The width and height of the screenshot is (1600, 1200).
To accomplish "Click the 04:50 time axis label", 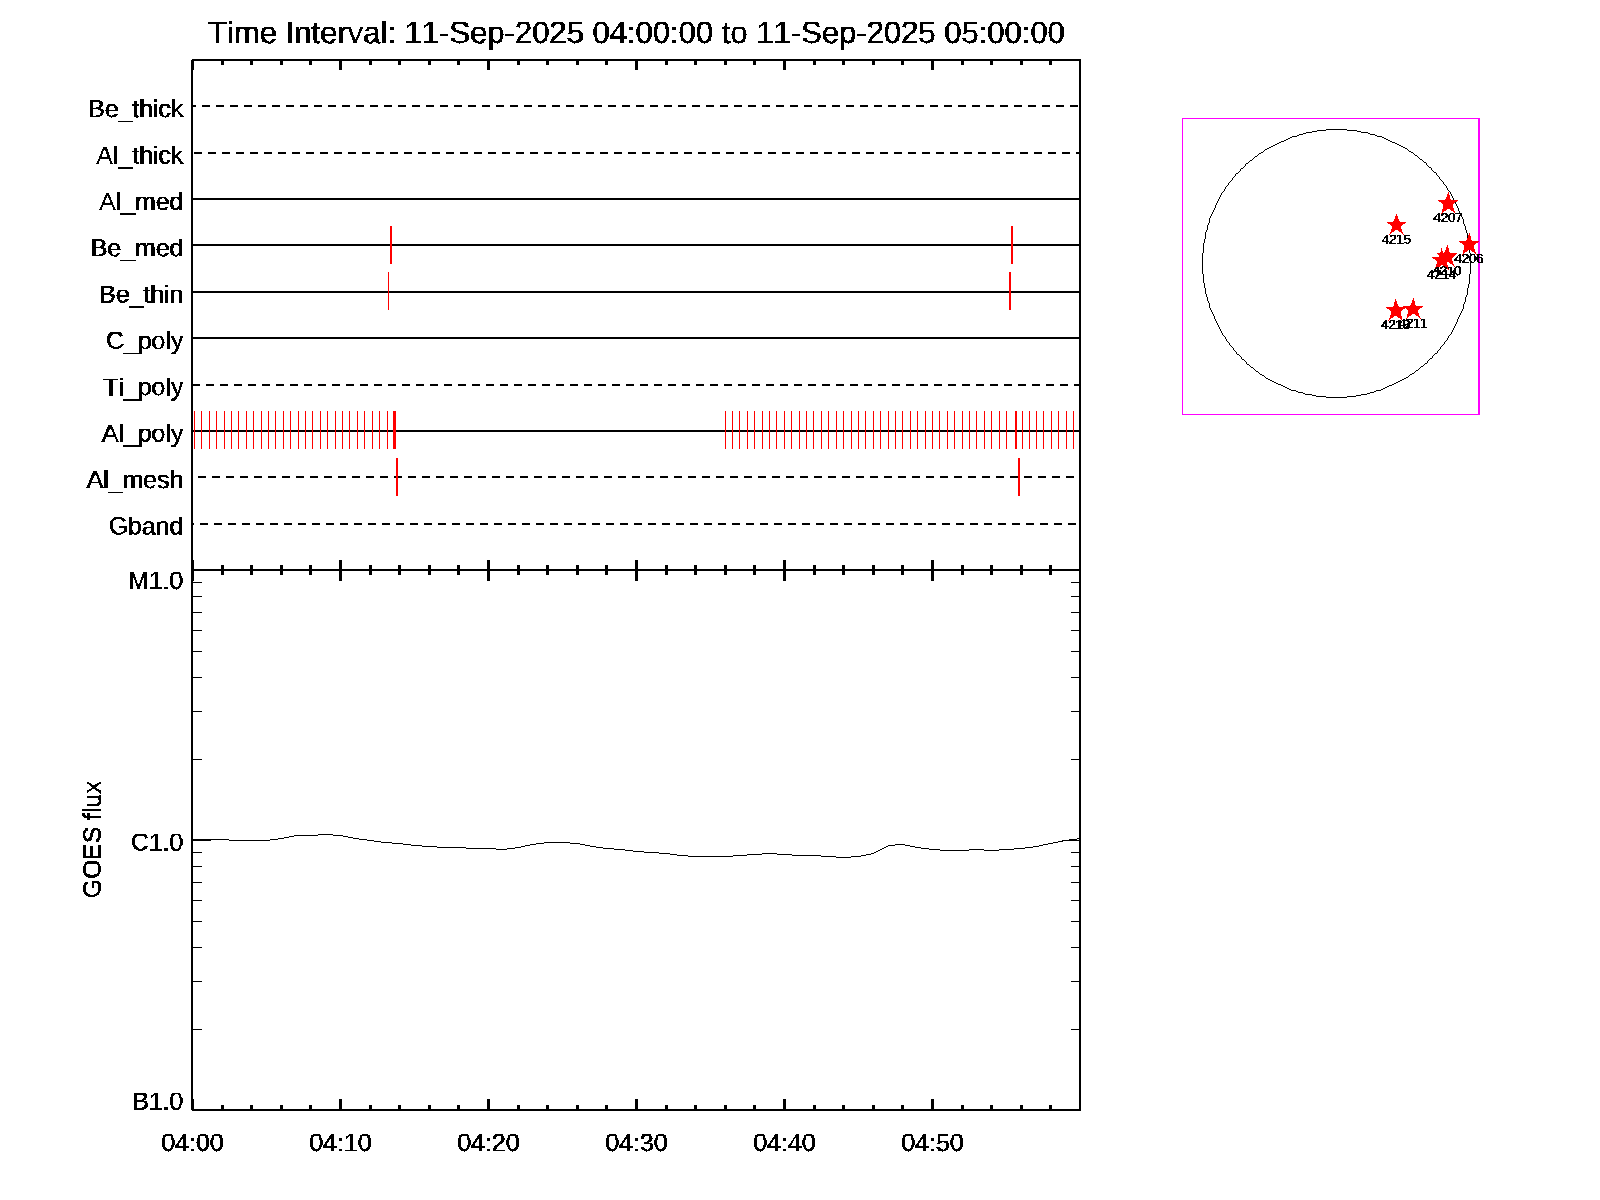I will click(932, 1143).
